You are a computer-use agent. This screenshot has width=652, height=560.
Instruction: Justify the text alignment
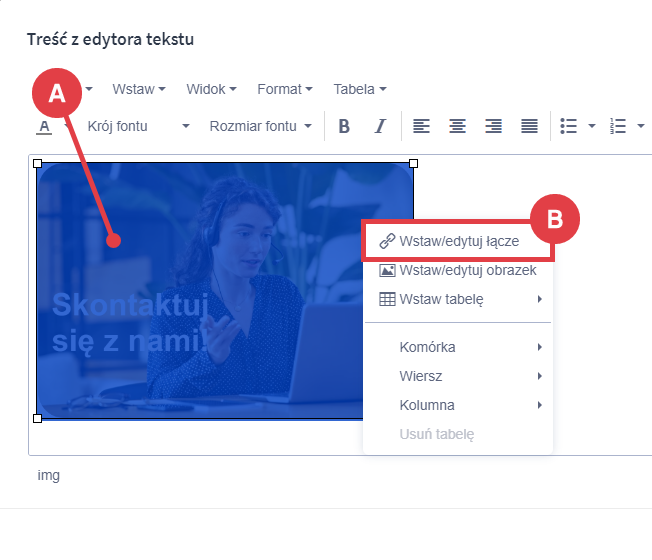[529, 126]
